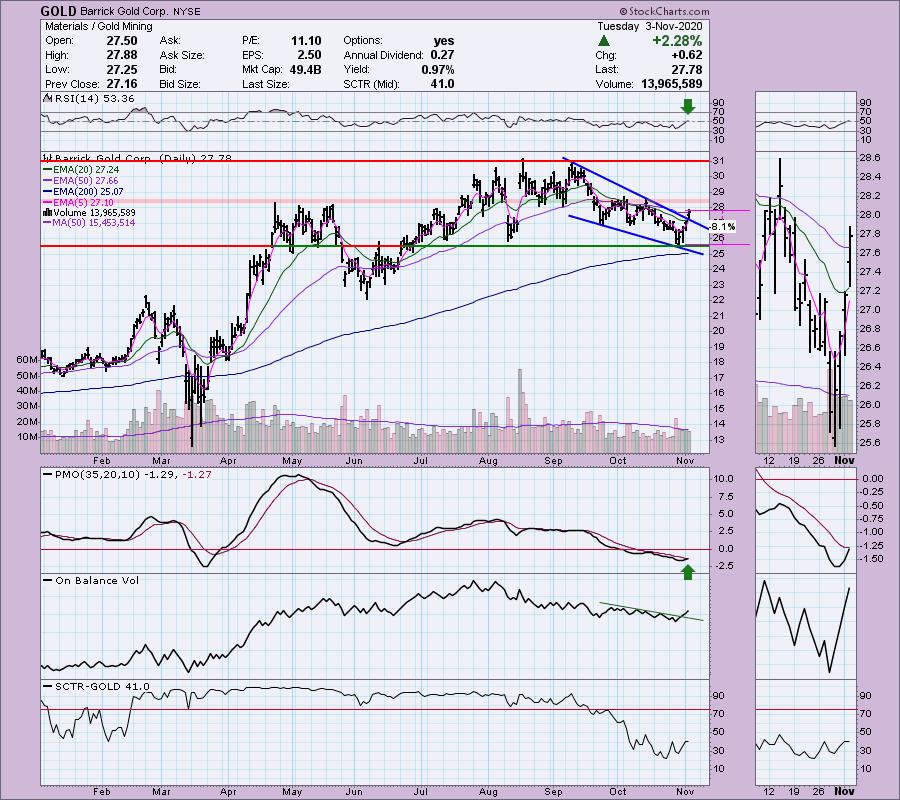This screenshot has width=900, height=800.
Task: Click 25.6 on the zoomed price axis
Action: 871,442
